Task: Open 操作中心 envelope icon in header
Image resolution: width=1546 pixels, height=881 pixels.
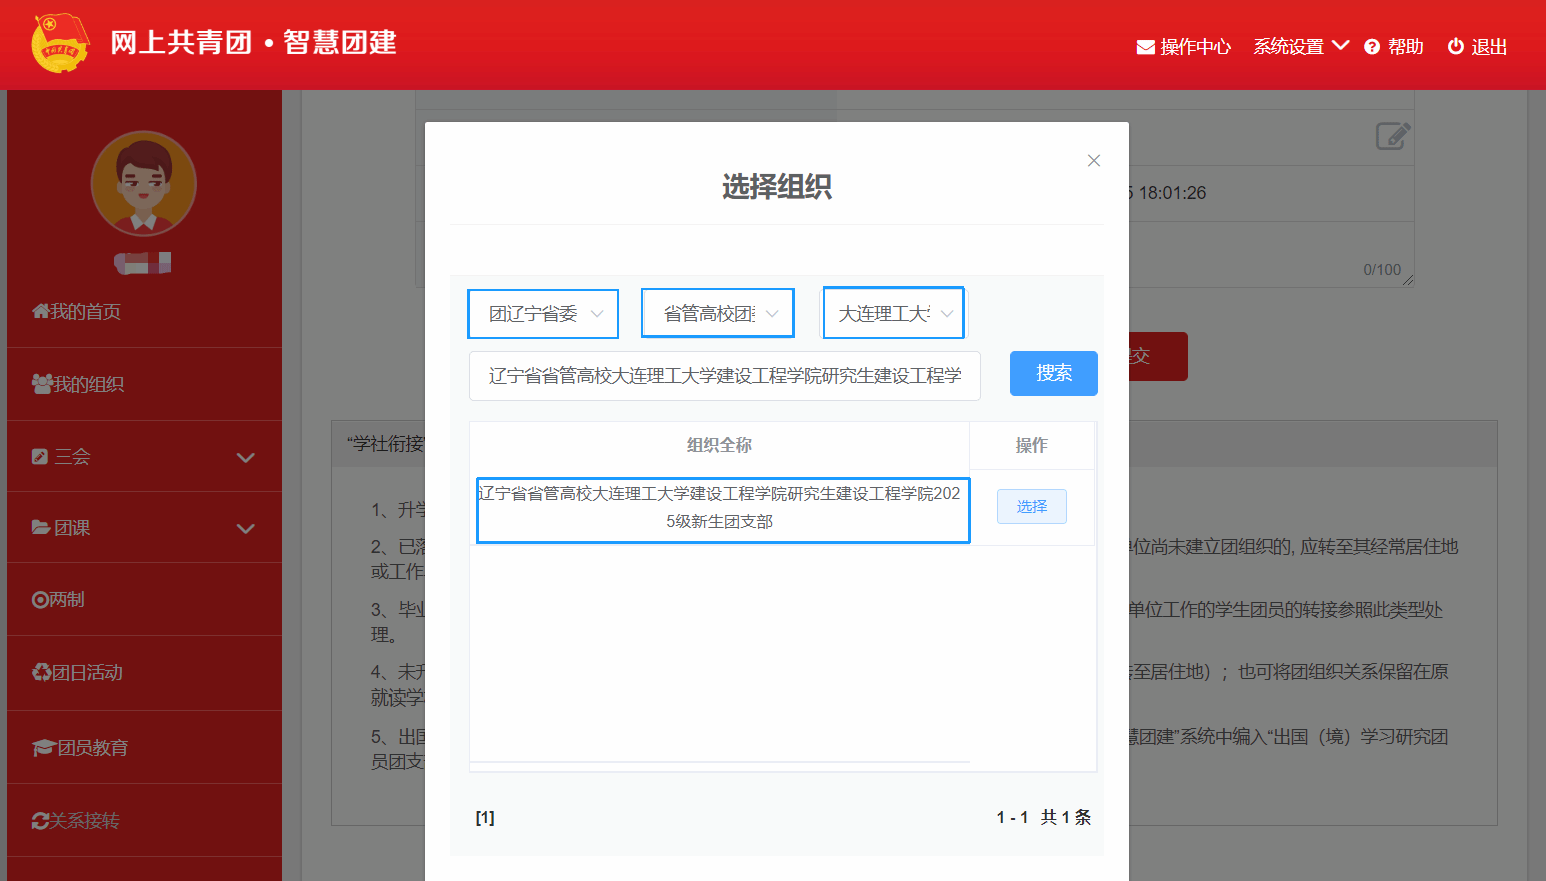Action: pos(1146,47)
